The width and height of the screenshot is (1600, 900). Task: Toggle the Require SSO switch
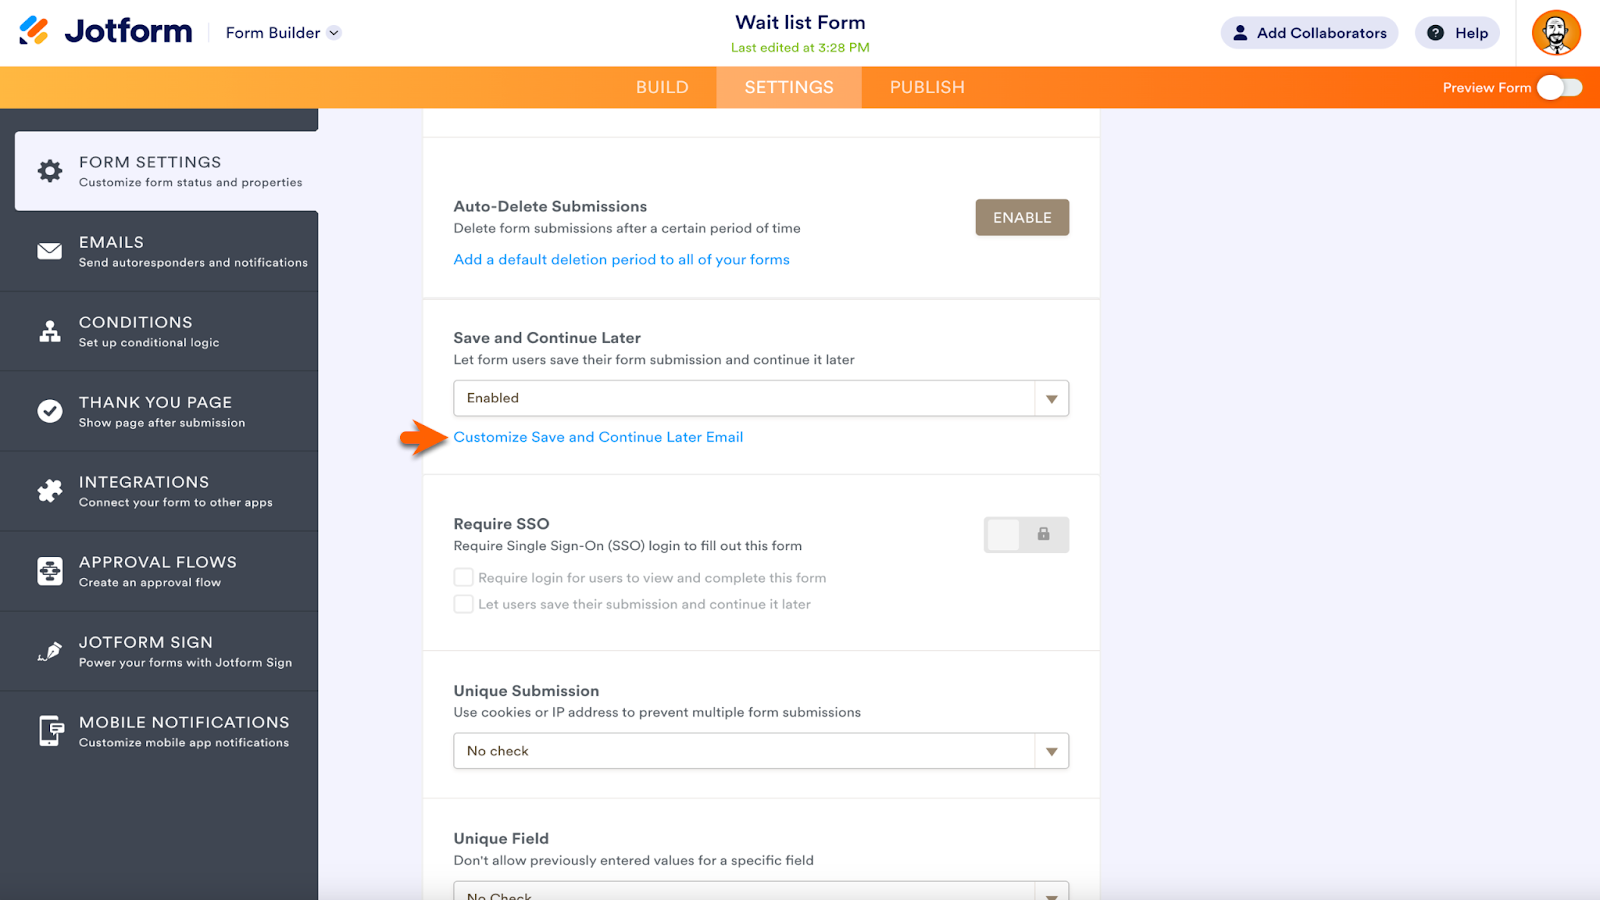(1025, 535)
